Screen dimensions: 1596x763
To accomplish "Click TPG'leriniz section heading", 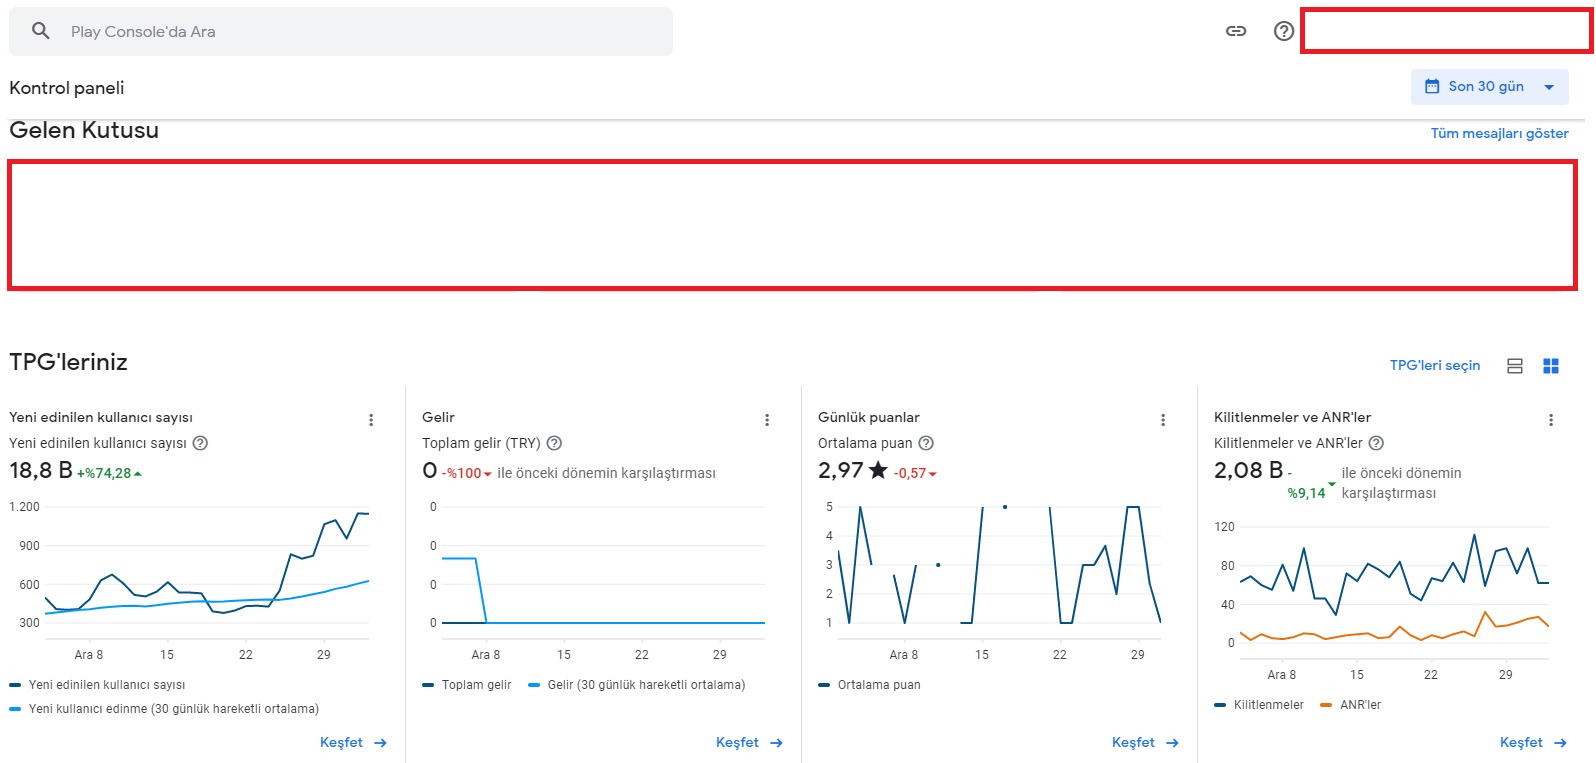I will coord(69,362).
